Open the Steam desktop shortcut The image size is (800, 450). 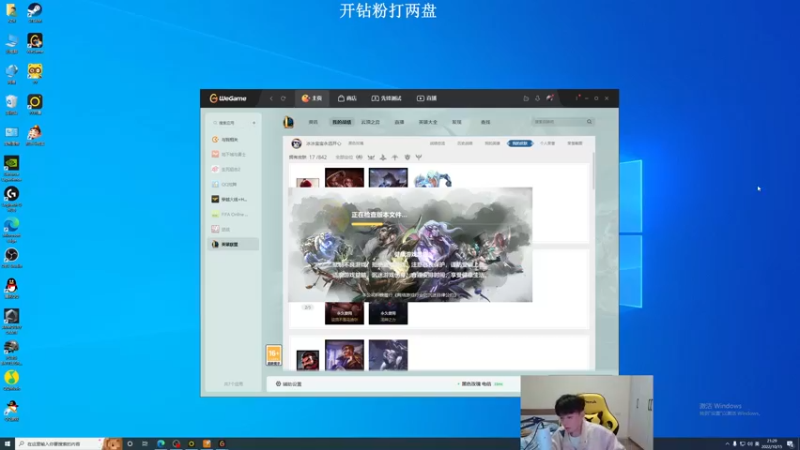click(x=35, y=12)
